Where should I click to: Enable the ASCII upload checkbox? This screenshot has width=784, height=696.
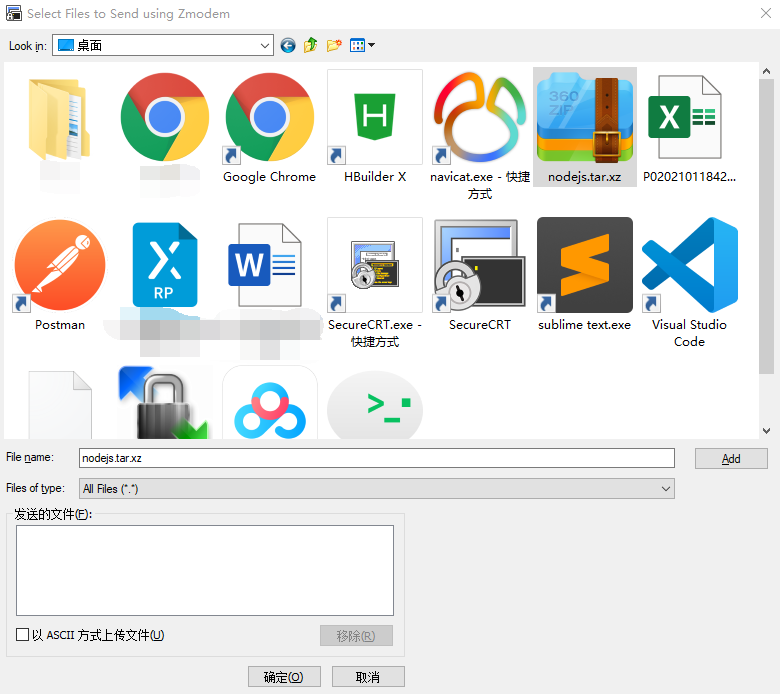22,635
